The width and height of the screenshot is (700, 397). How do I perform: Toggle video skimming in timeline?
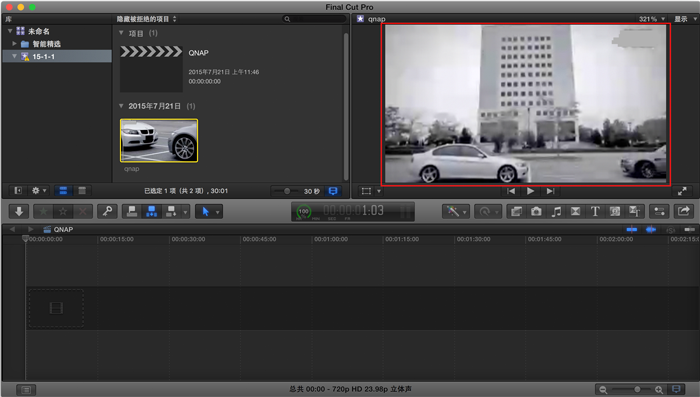click(632, 229)
